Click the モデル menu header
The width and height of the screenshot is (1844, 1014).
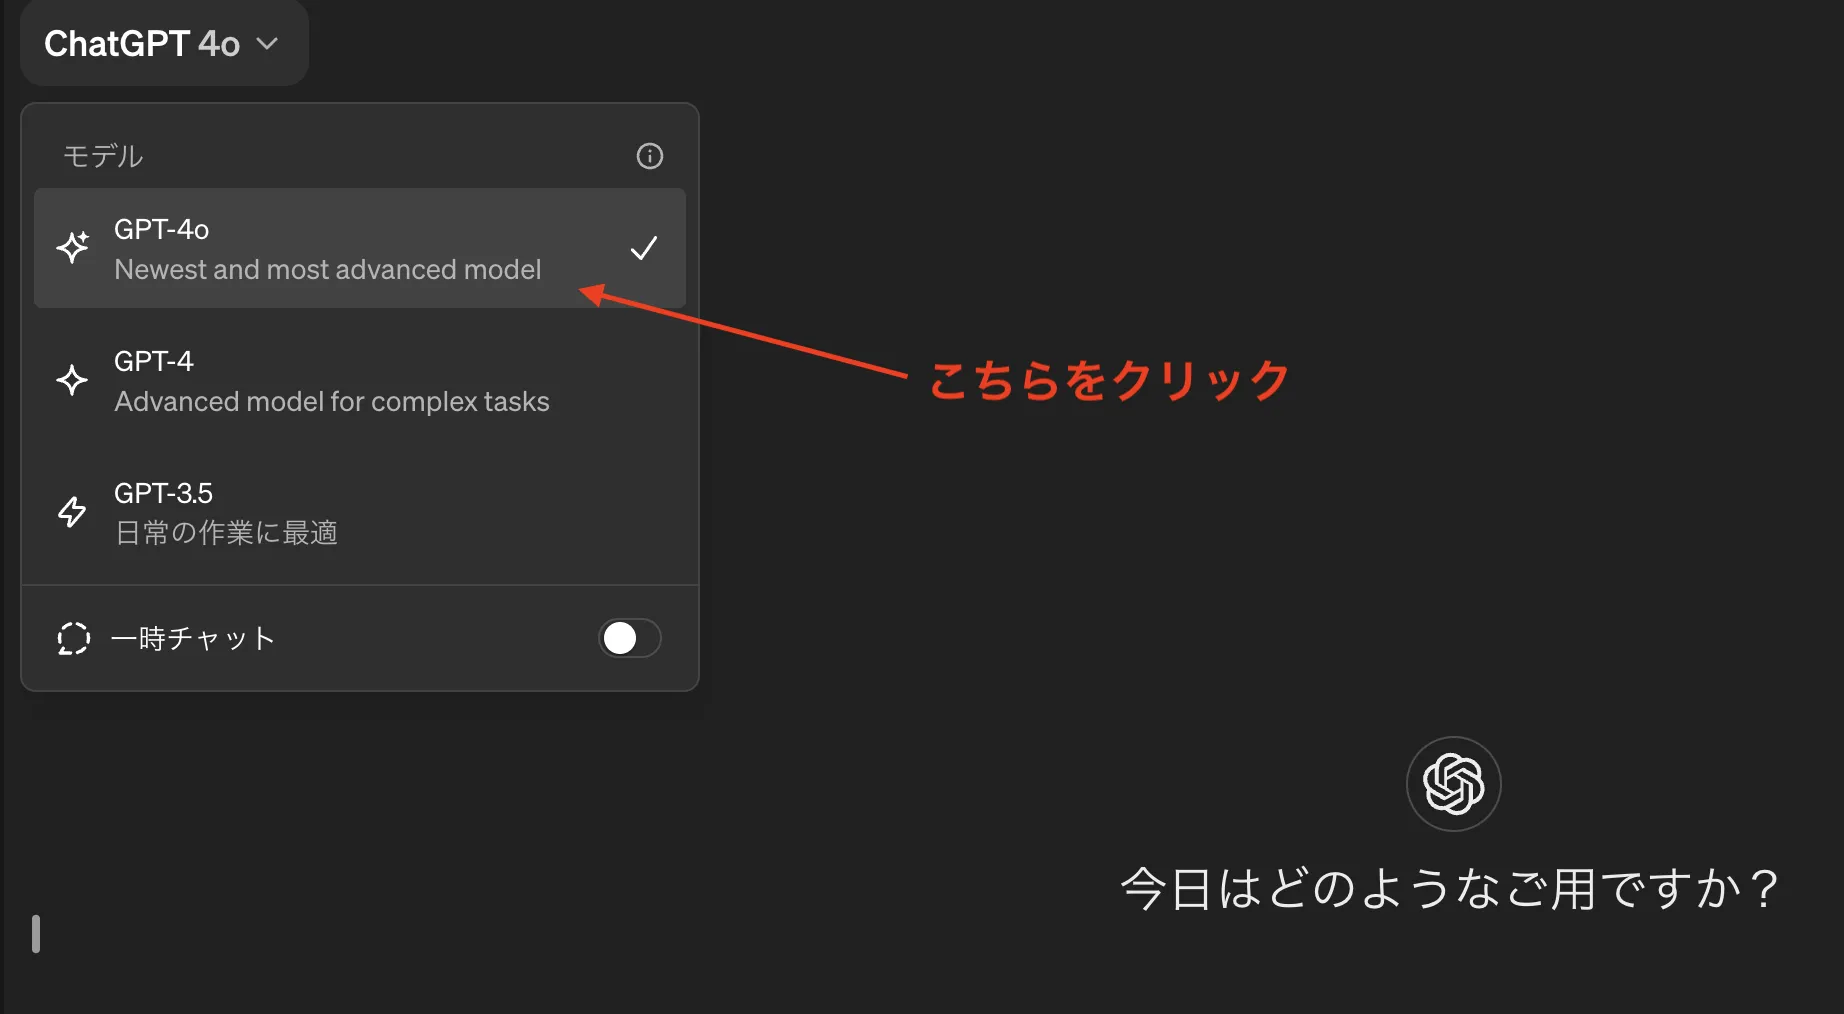(x=103, y=155)
